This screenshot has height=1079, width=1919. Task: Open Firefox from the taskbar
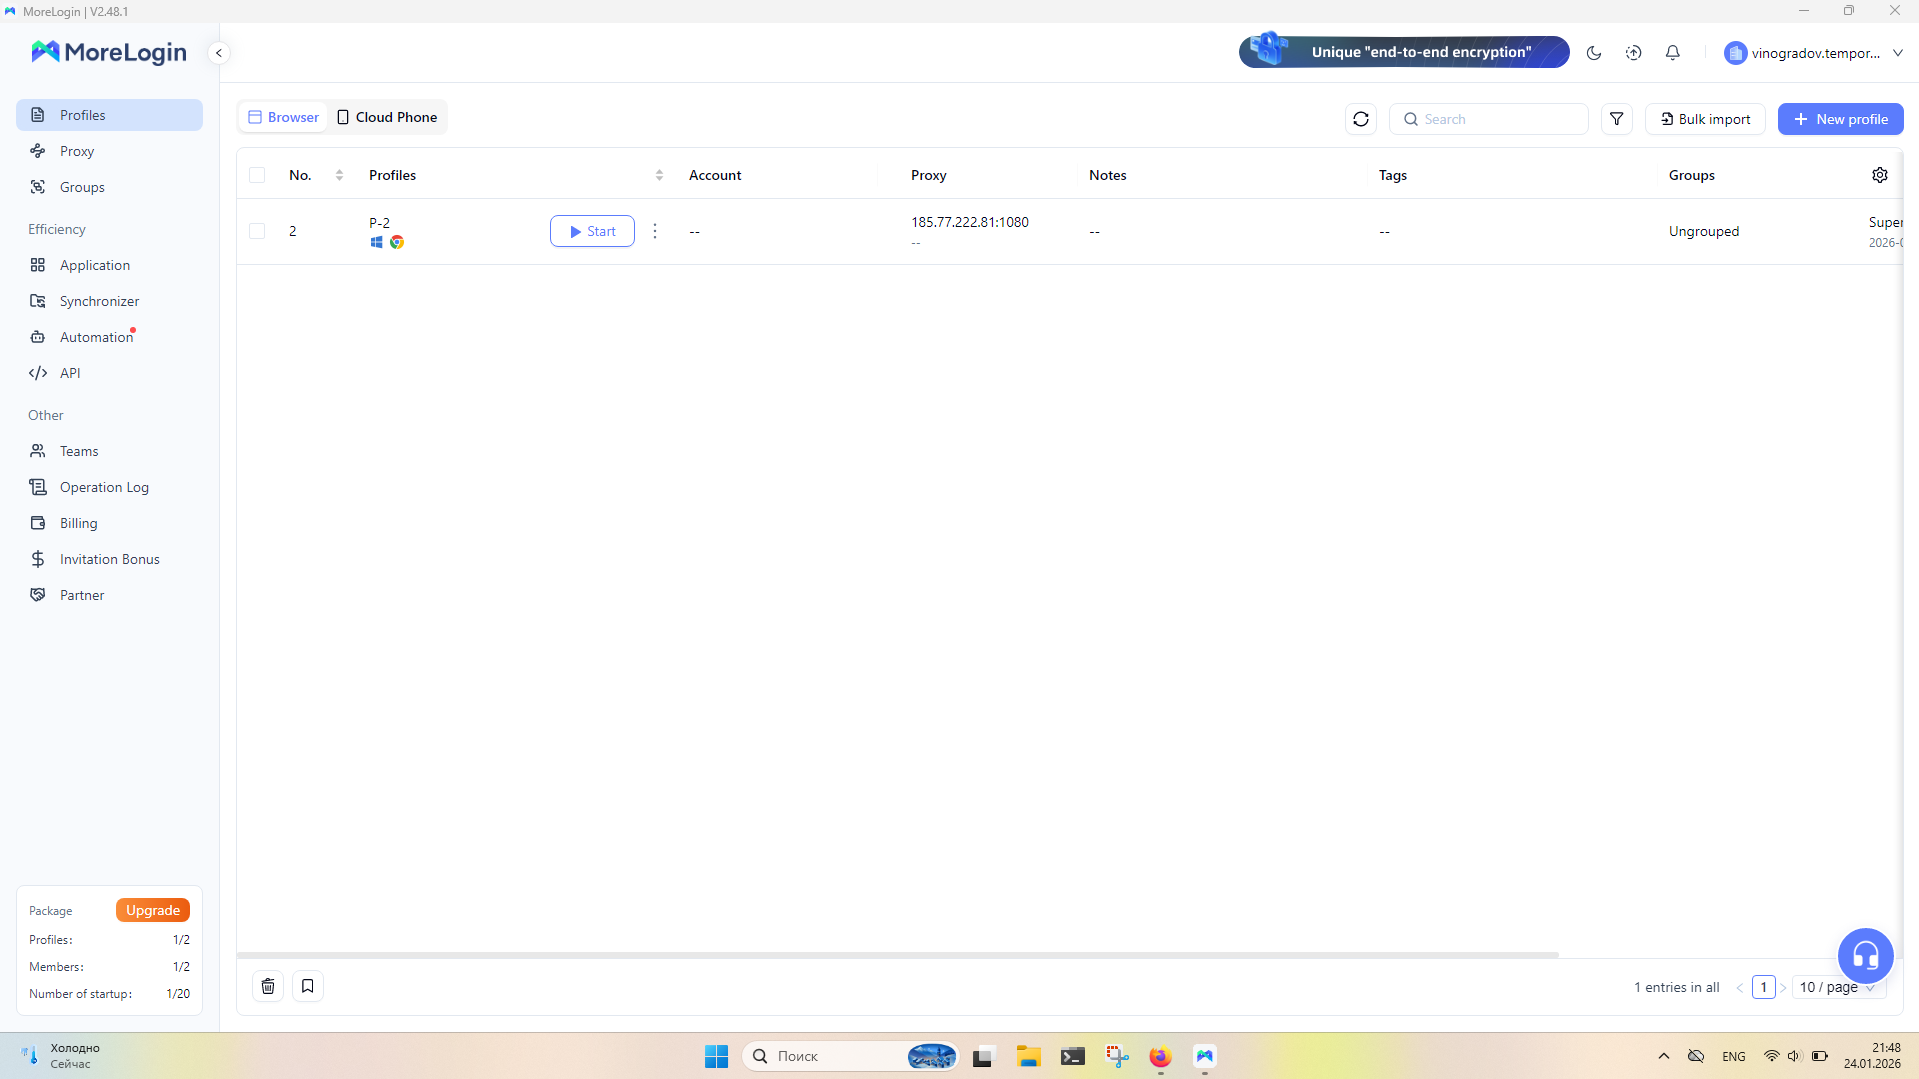tap(1160, 1056)
